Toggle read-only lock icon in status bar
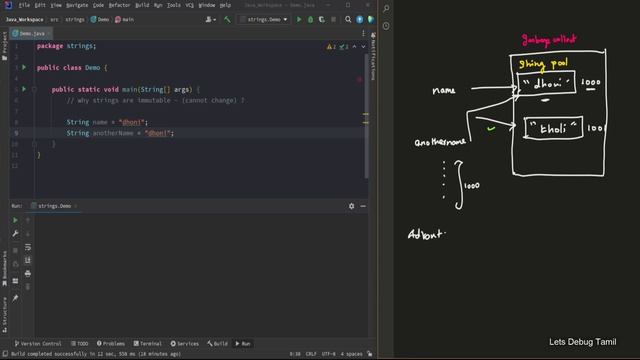Screen dimensions: 640x360 click(370, 354)
